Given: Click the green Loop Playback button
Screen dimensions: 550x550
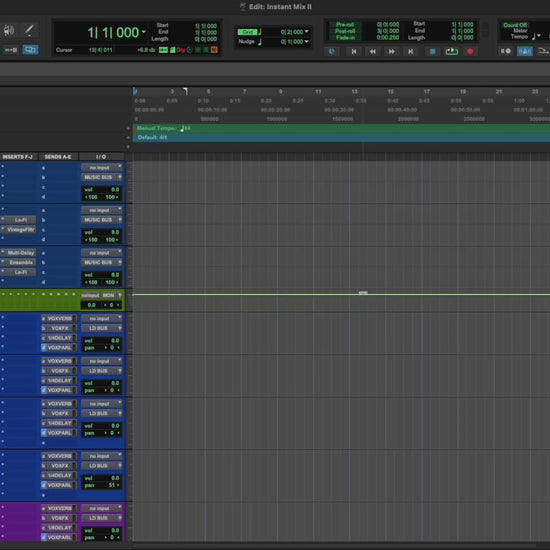Looking at the screenshot, I should (451, 52).
